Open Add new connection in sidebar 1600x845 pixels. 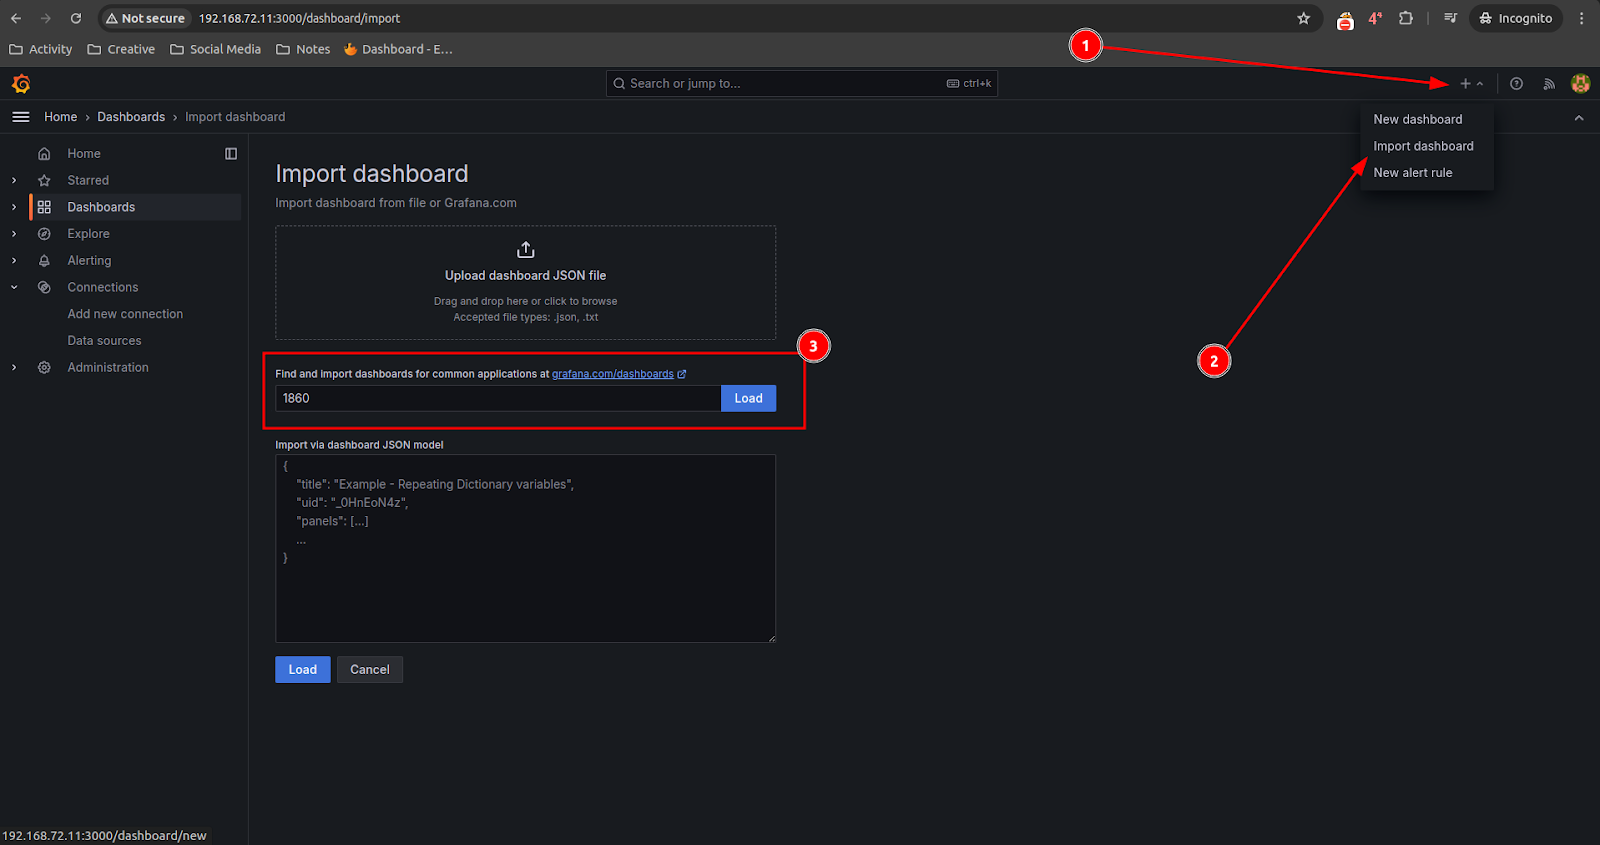pos(125,314)
